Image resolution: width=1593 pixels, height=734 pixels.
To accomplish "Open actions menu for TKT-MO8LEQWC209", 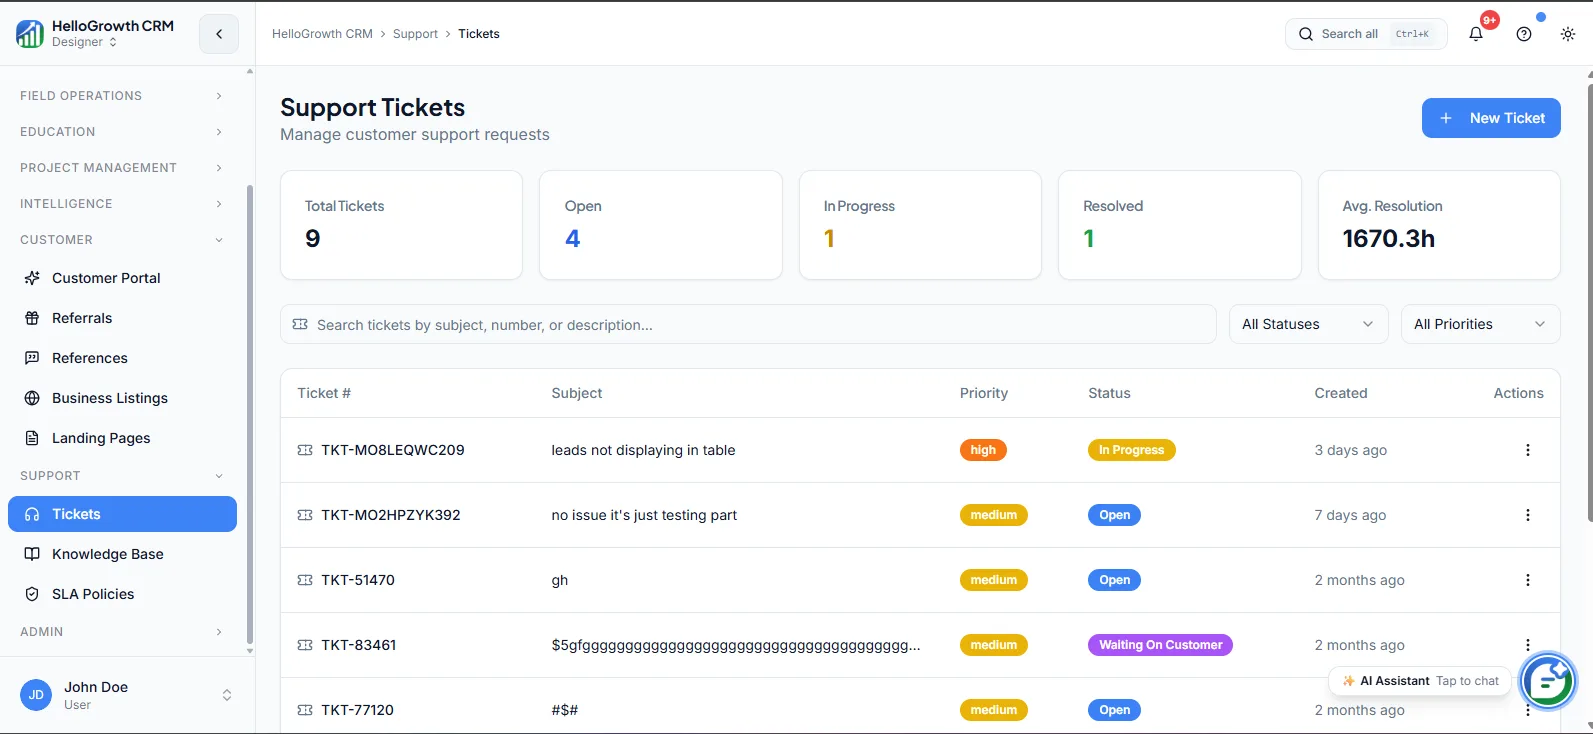I will pyautogui.click(x=1527, y=450).
